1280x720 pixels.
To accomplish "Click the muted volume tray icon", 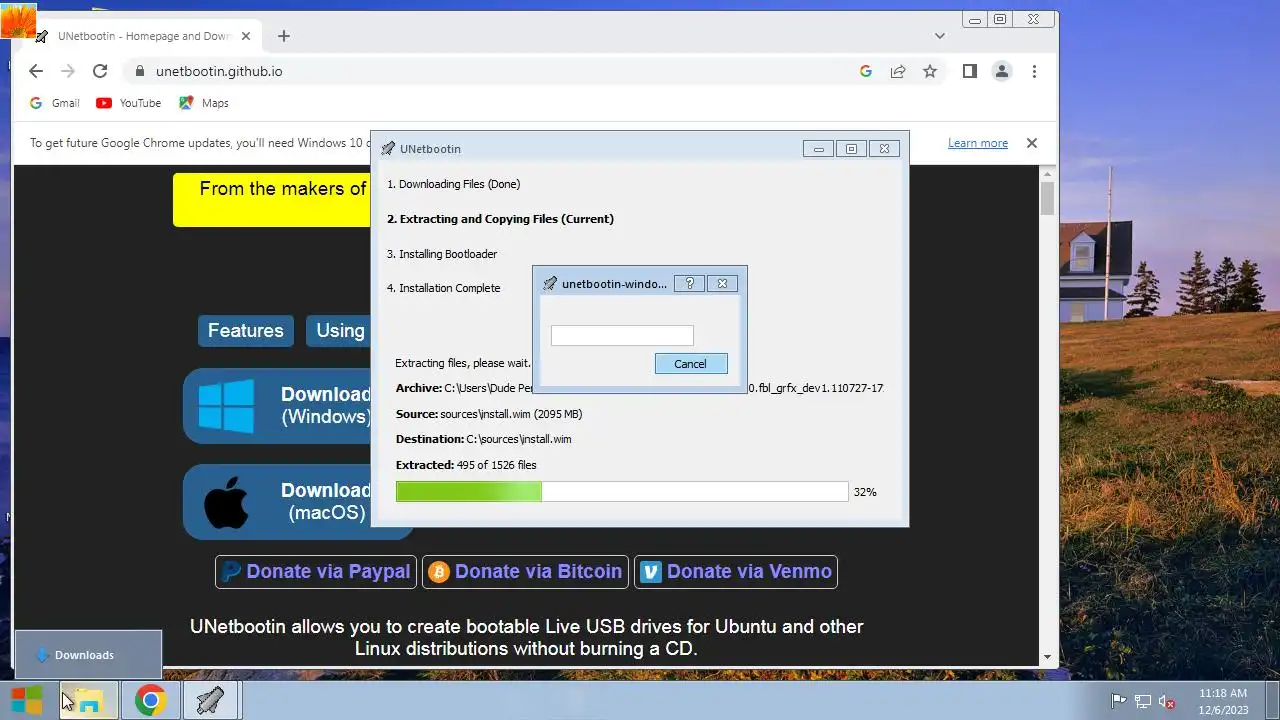I will pyautogui.click(x=1166, y=701).
